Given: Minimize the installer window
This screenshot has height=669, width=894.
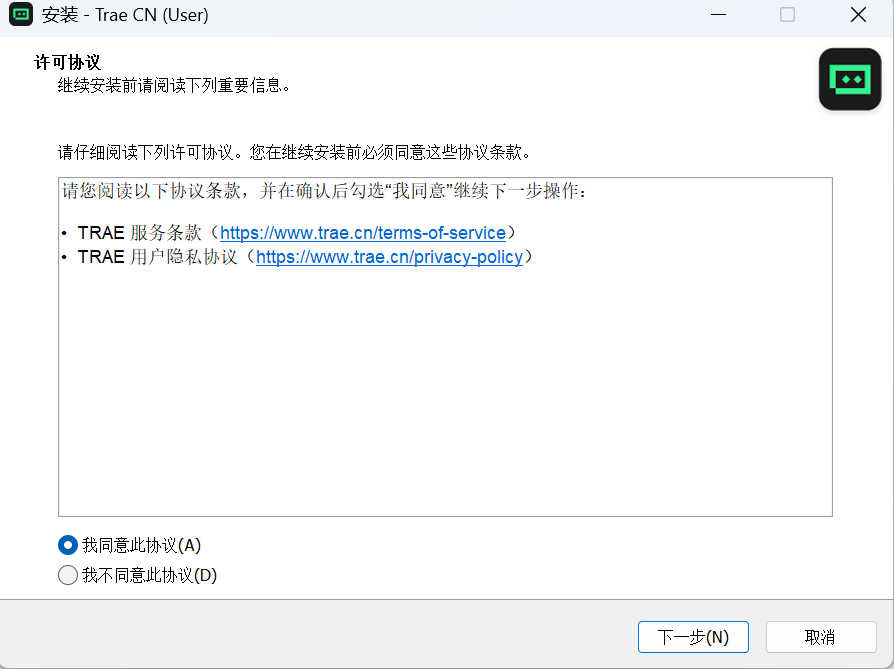Looking at the screenshot, I should 718,14.
